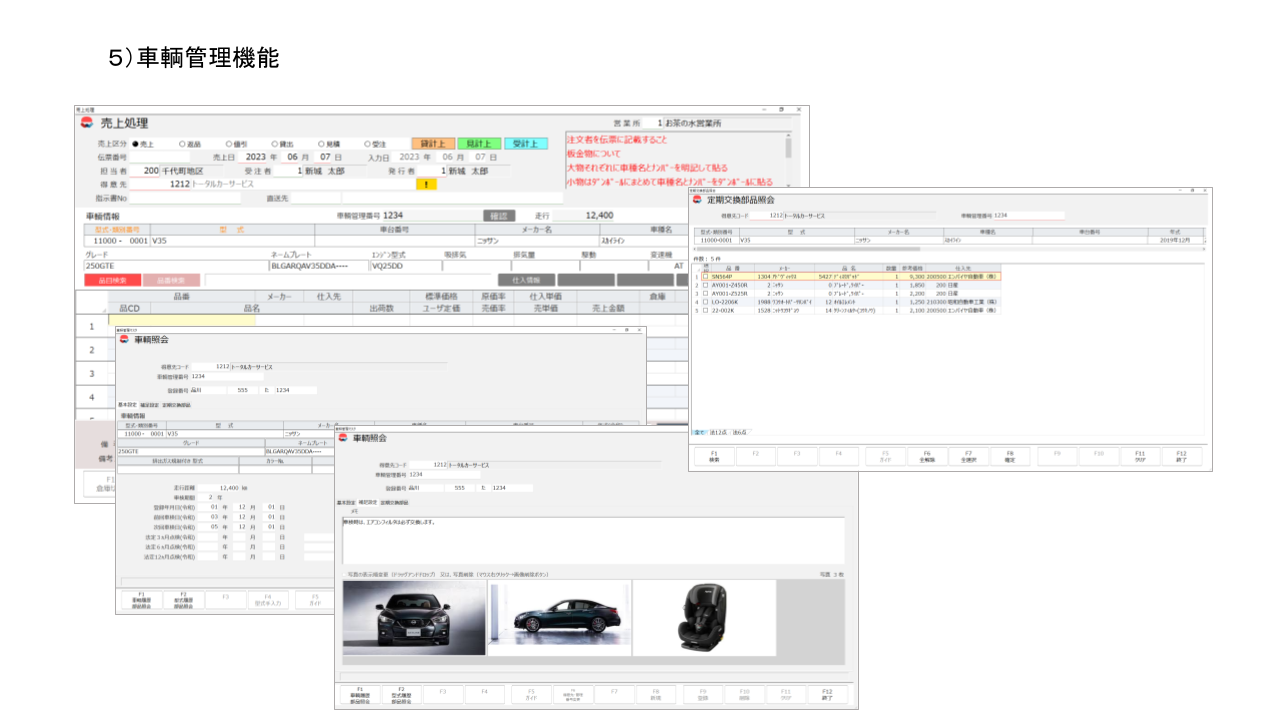
Task: Click the red notes panel vertical scrollbar
Action: point(788,160)
